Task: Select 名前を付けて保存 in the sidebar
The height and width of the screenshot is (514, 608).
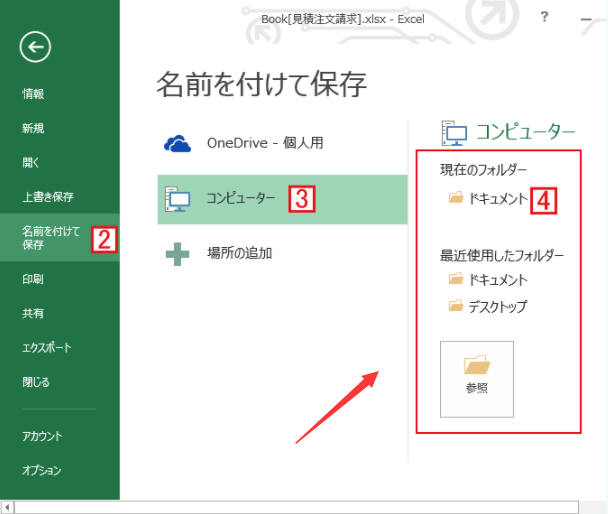Action: click(x=60, y=238)
